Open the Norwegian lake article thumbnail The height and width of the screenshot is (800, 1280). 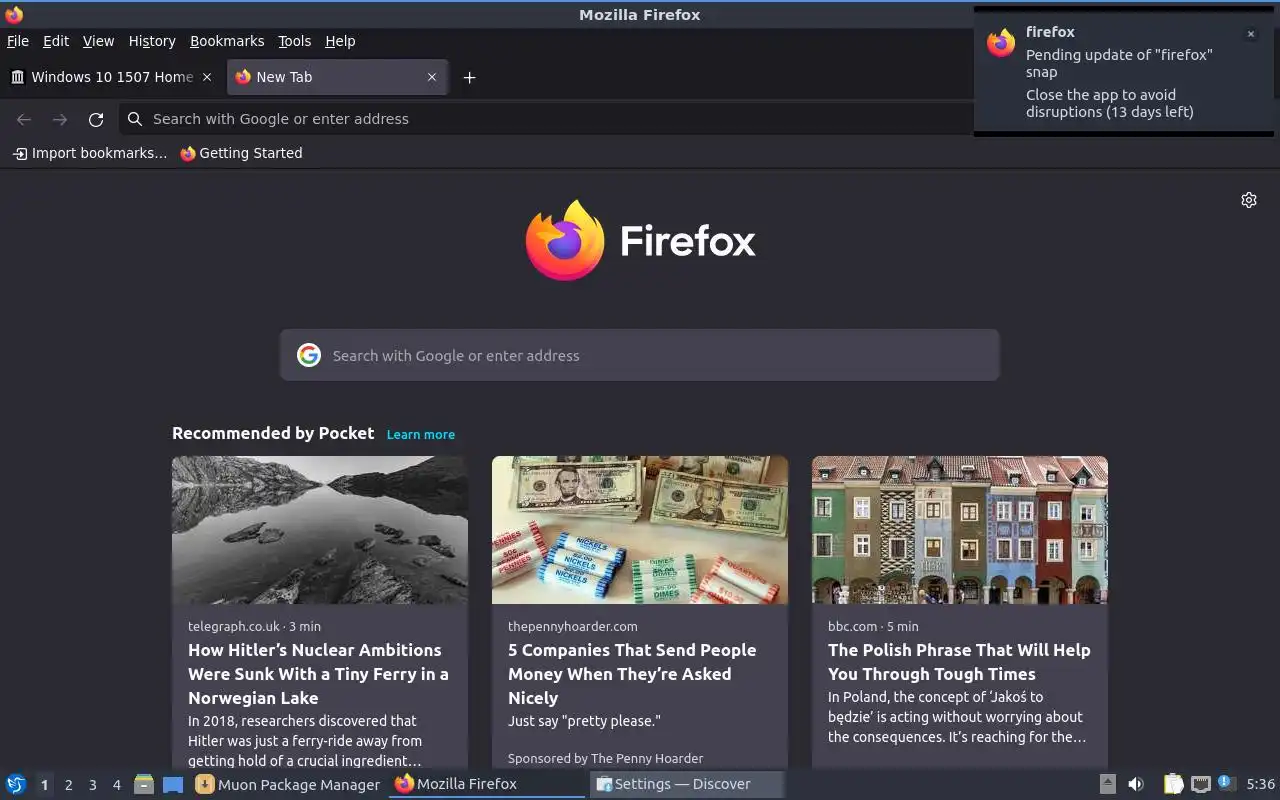320,530
